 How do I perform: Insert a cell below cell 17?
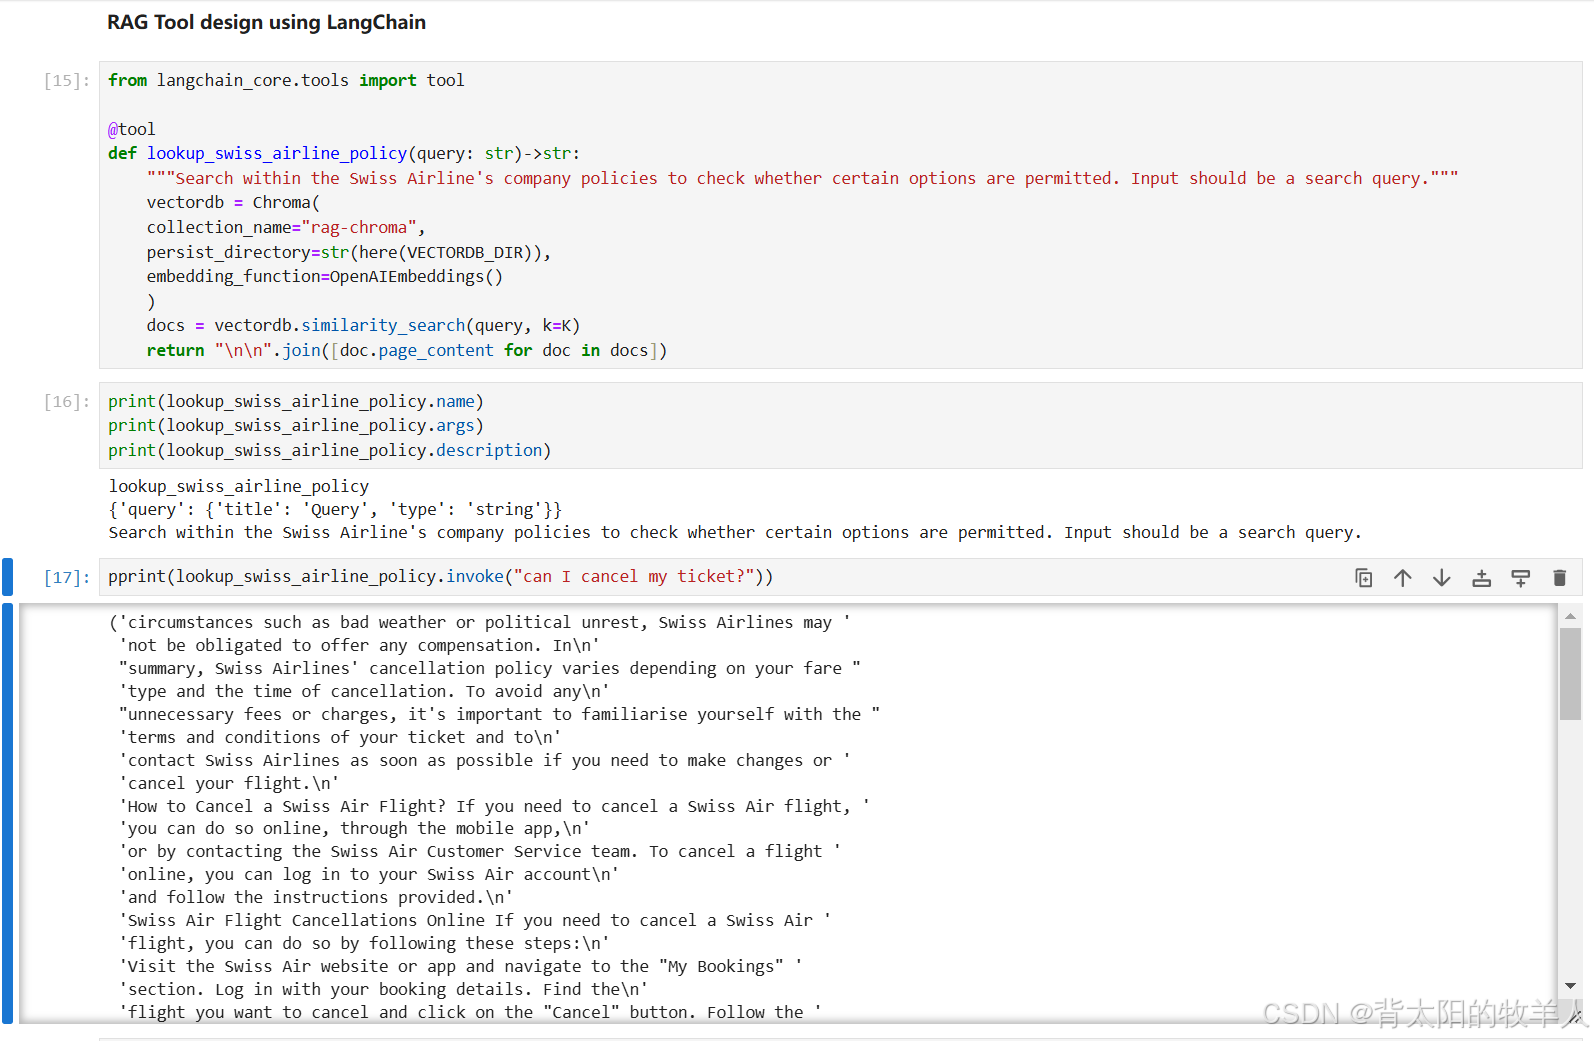click(1520, 578)
